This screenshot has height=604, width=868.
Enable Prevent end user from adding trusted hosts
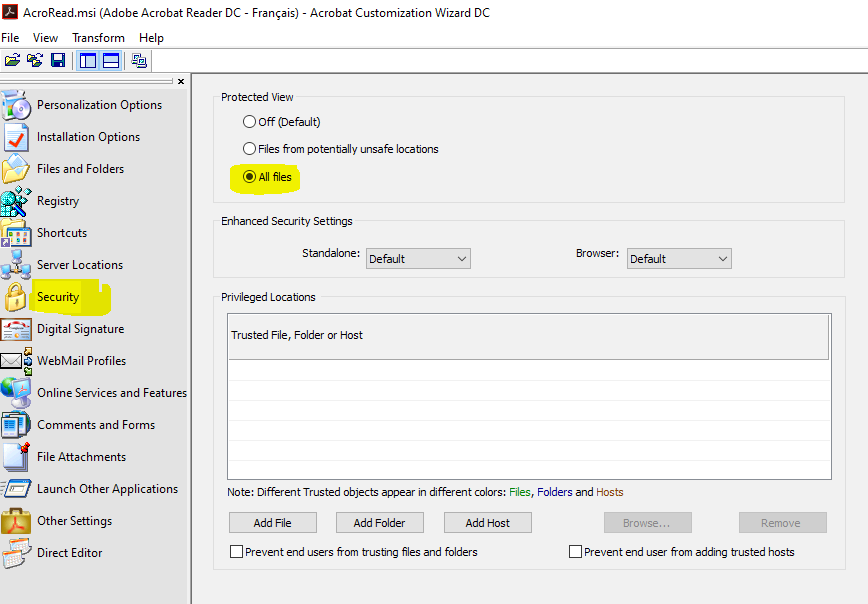tap(575, 552)
